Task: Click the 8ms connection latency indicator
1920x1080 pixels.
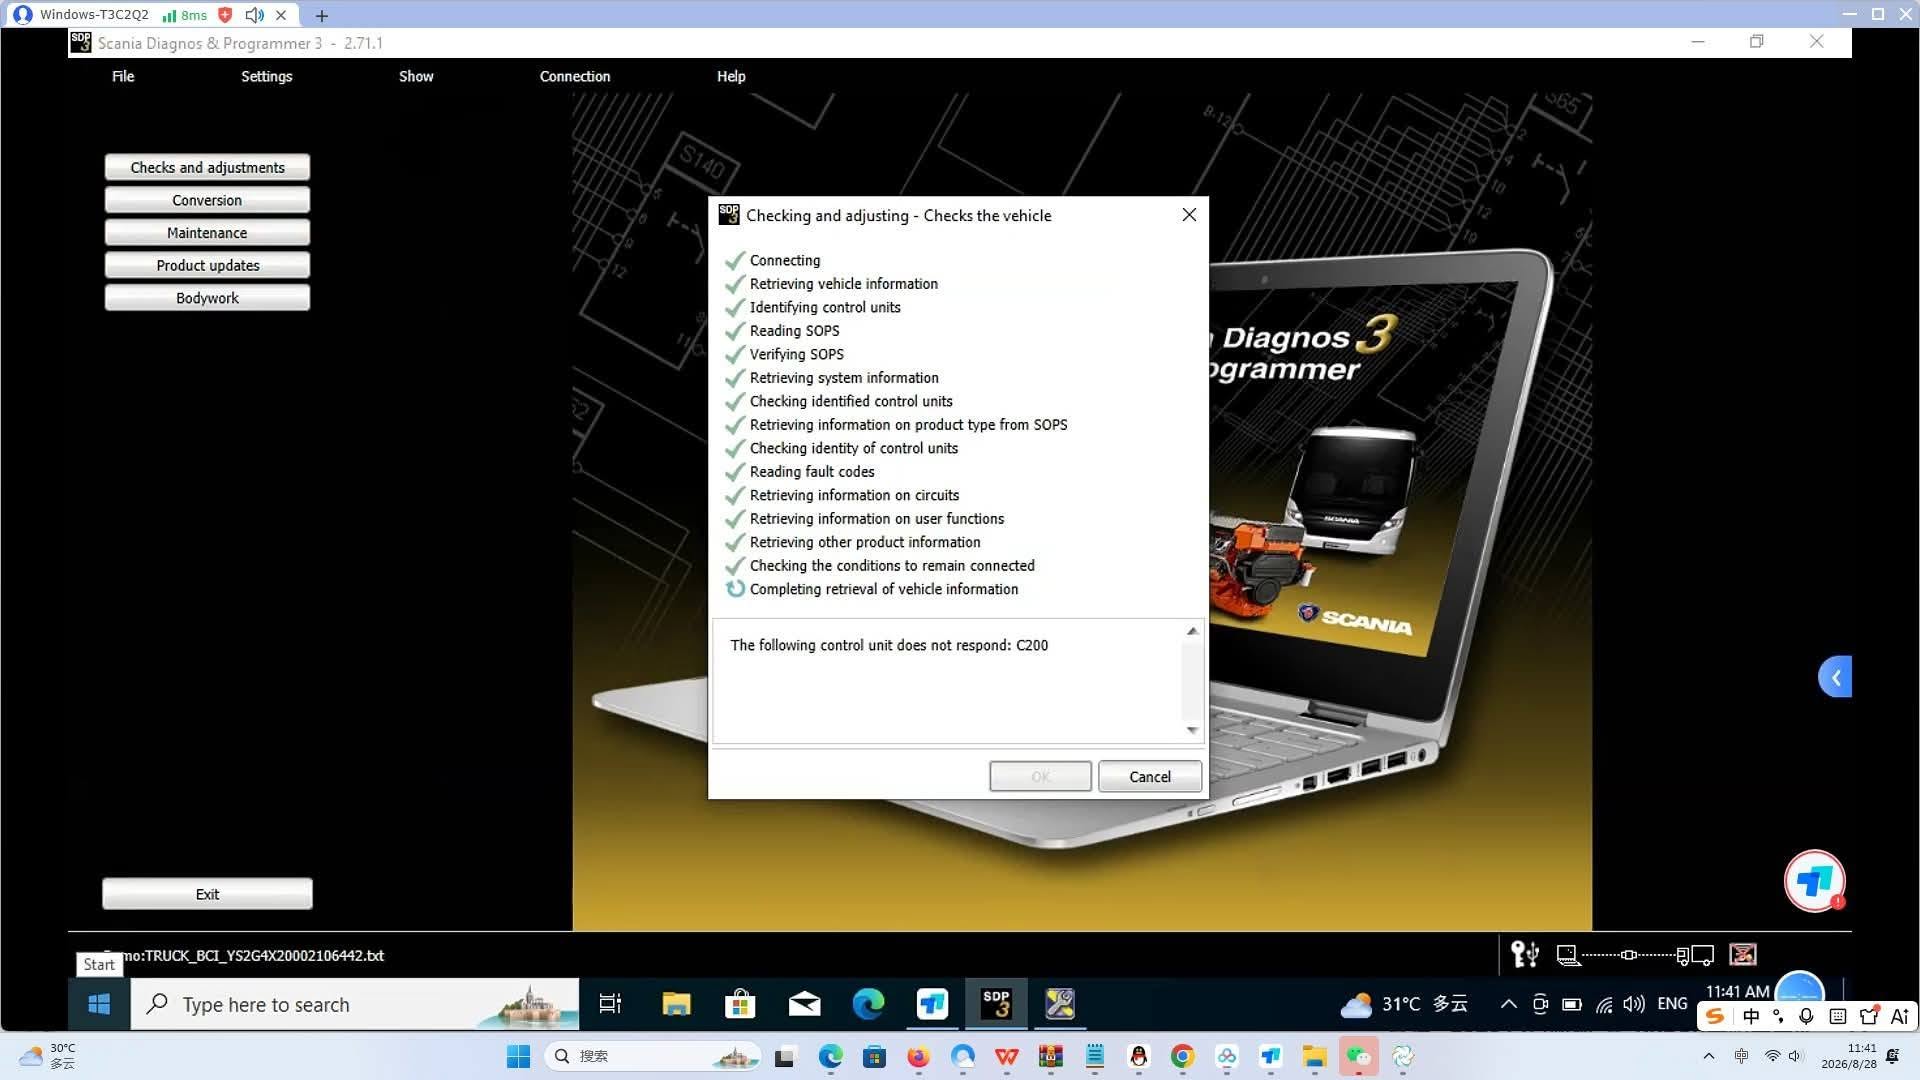Action: pos(185,15)
